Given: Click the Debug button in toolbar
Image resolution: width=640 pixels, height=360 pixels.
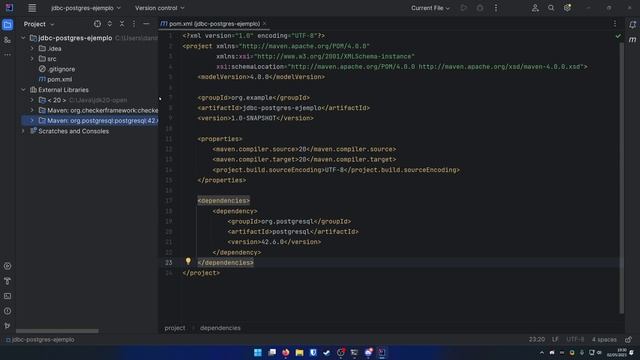Looking at the screenshot, I should click(x=480, y=8).
